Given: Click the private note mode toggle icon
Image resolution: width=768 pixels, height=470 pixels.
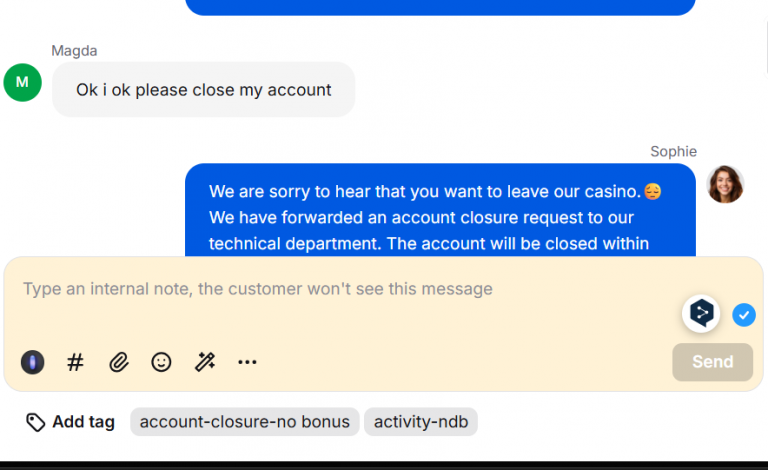Looking at the screenshot, I should [33, 362].
